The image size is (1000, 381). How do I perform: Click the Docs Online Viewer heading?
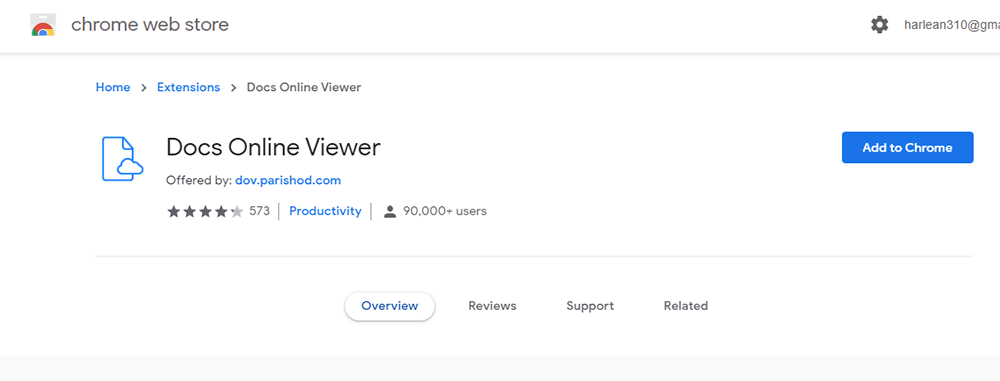pyautogui.click(x=273, y=147)
